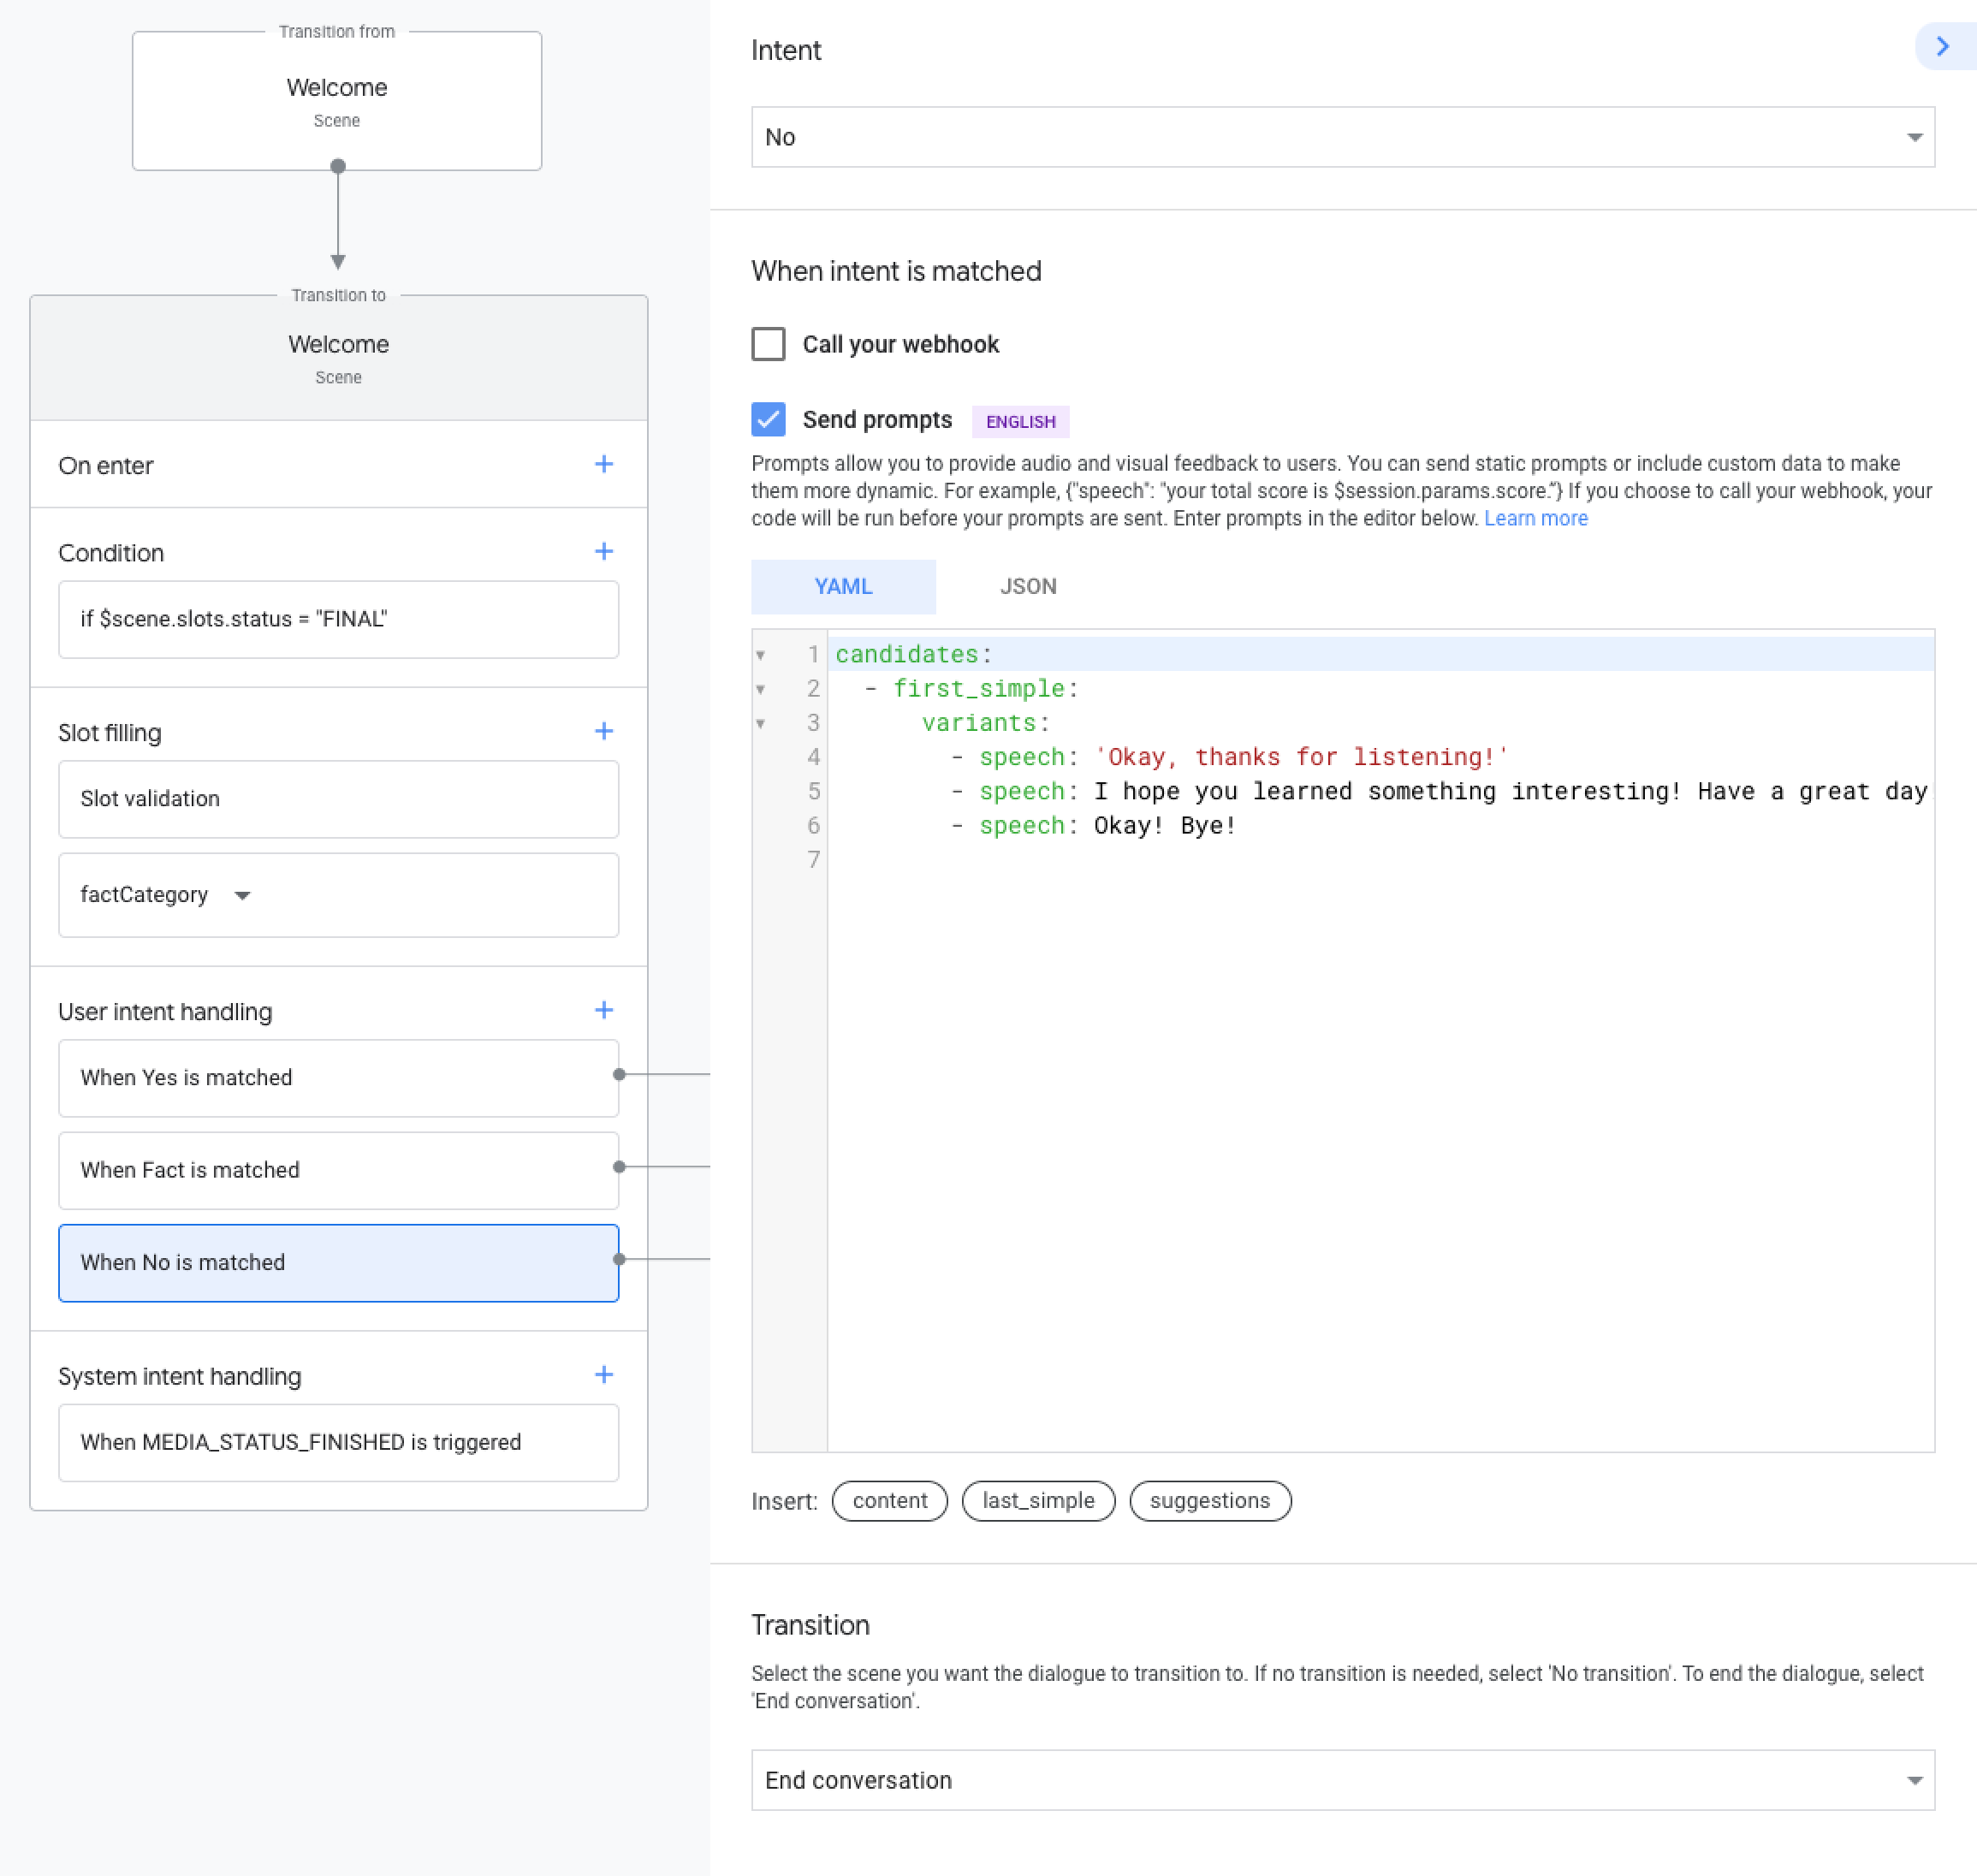
Task: Select When Yes is matched handler
Action: [x=338, y=1078]
